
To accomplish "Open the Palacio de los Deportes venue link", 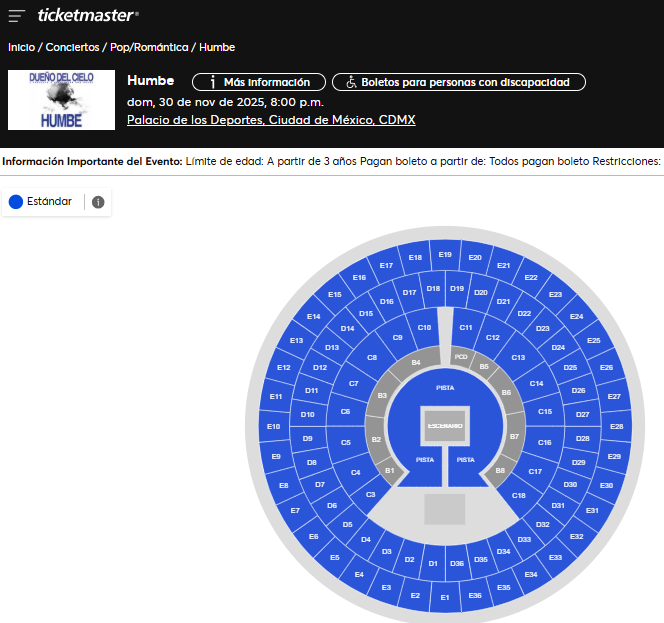I will [x=271, y=120].
